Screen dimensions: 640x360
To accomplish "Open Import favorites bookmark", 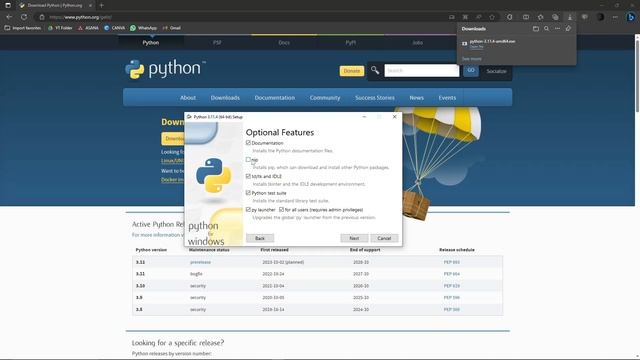I will [x=23, y=28].
